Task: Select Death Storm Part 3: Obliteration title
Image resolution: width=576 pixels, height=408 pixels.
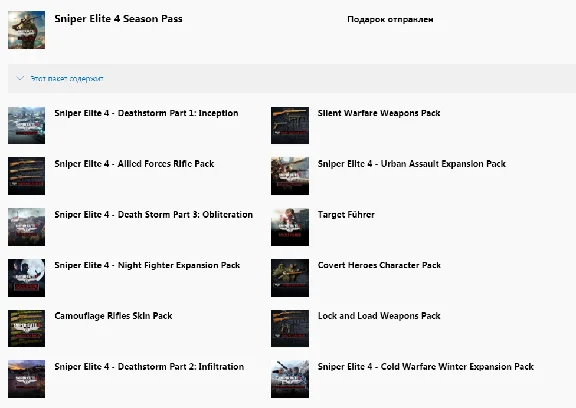Action: pyautogui.click(x=154, y=214)
